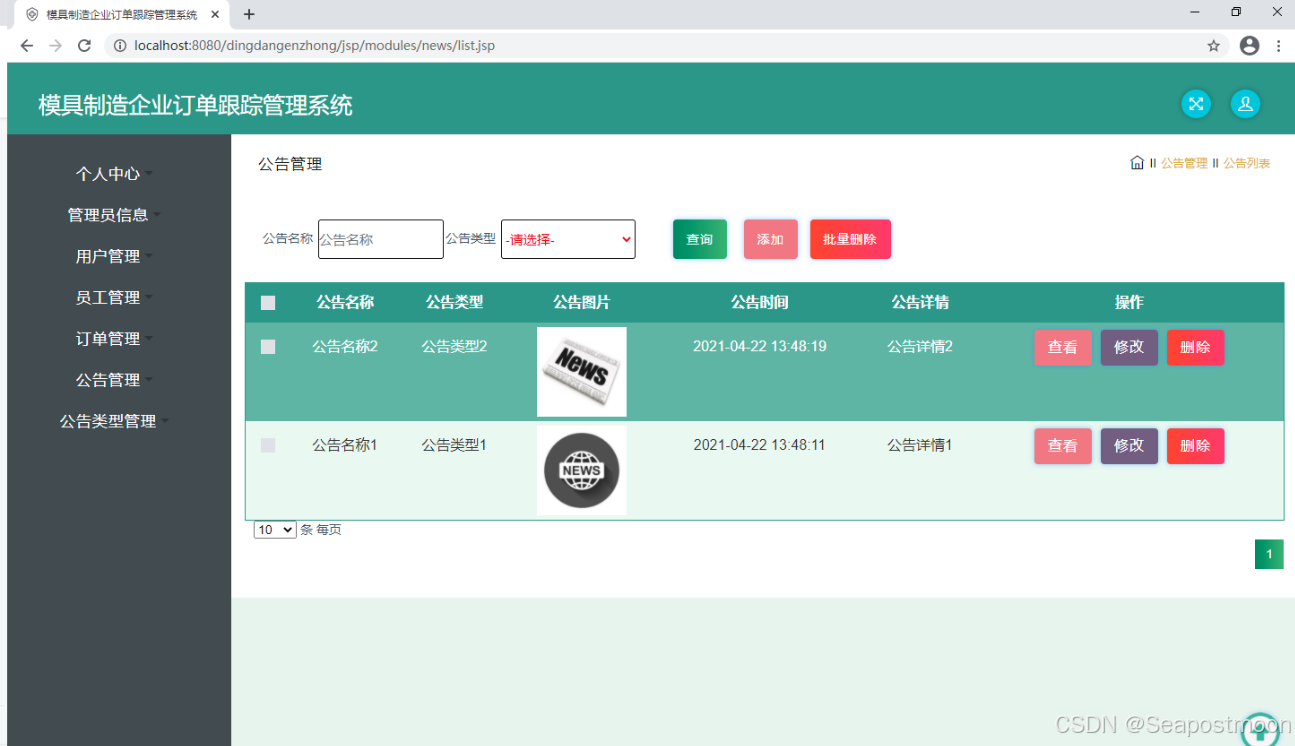Open the items-per-page dropdown showing 10

point(274,529)
